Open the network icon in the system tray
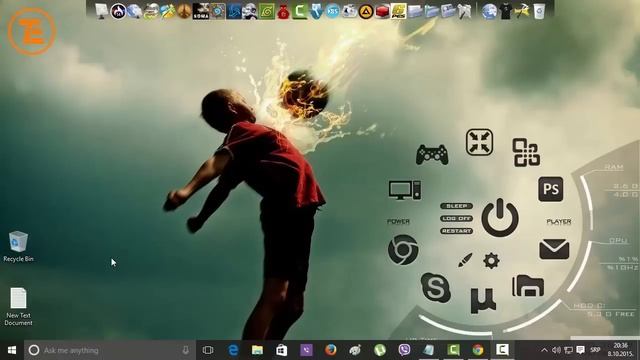Image resolution: width=640 pixels, height=360 pixels. (568, 350)
